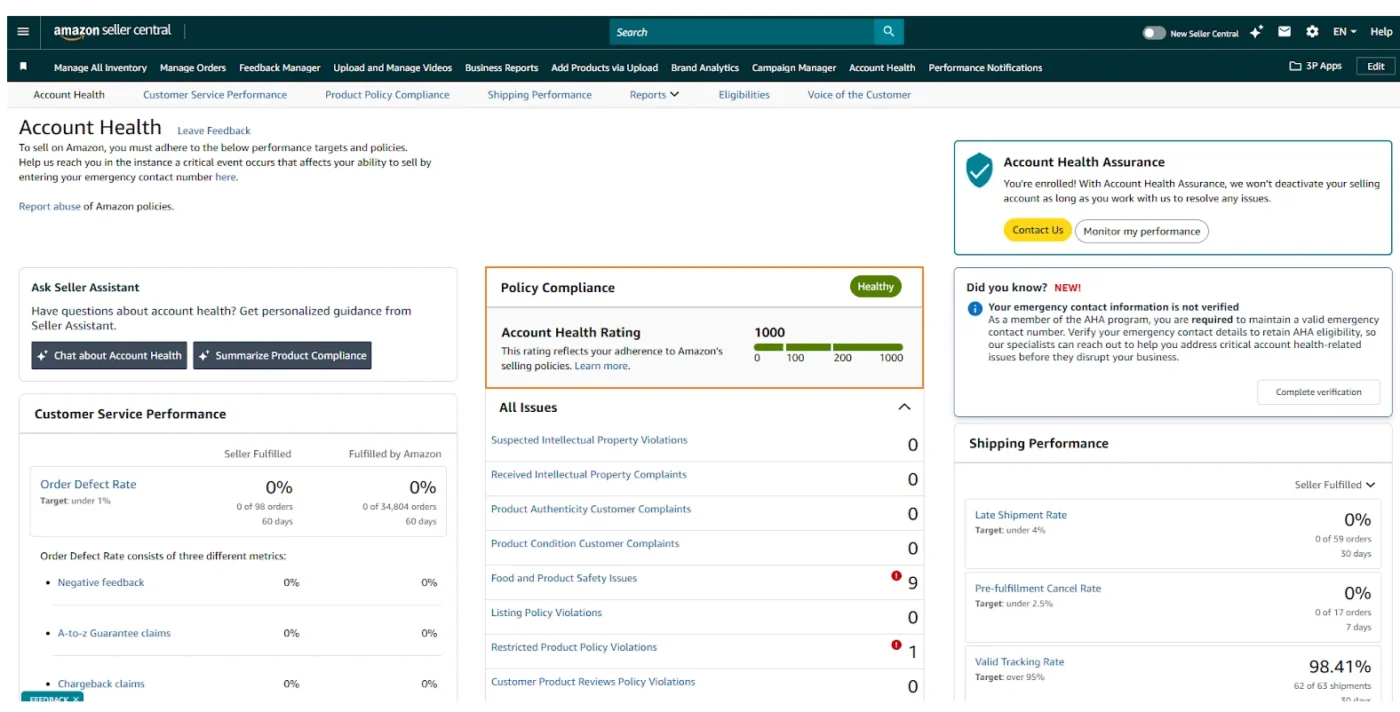Collapse the All Issues section
Image resolution: width=1400 pixels, height=712 pixels.
(904, 407)
